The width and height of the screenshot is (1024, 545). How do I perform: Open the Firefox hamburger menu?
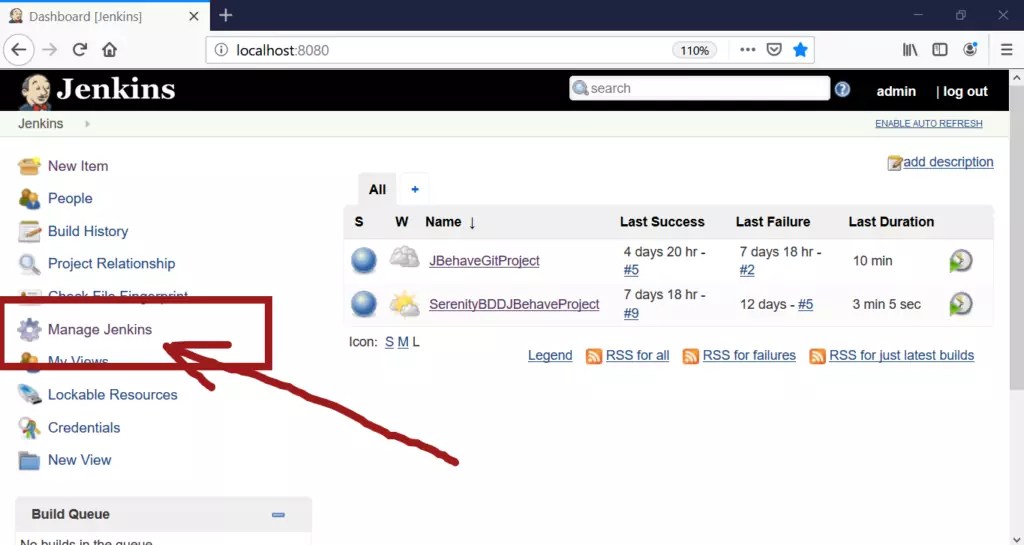(x=1006, y=50)
